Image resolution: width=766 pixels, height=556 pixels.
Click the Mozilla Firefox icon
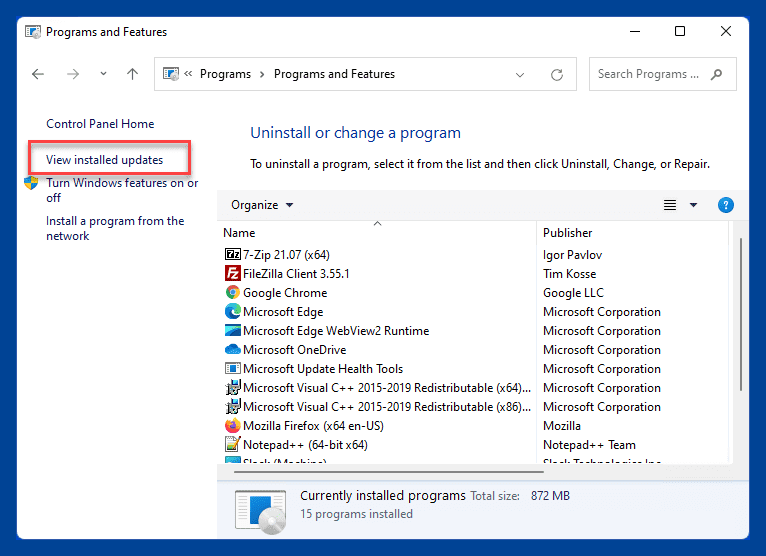pos(233,426)
